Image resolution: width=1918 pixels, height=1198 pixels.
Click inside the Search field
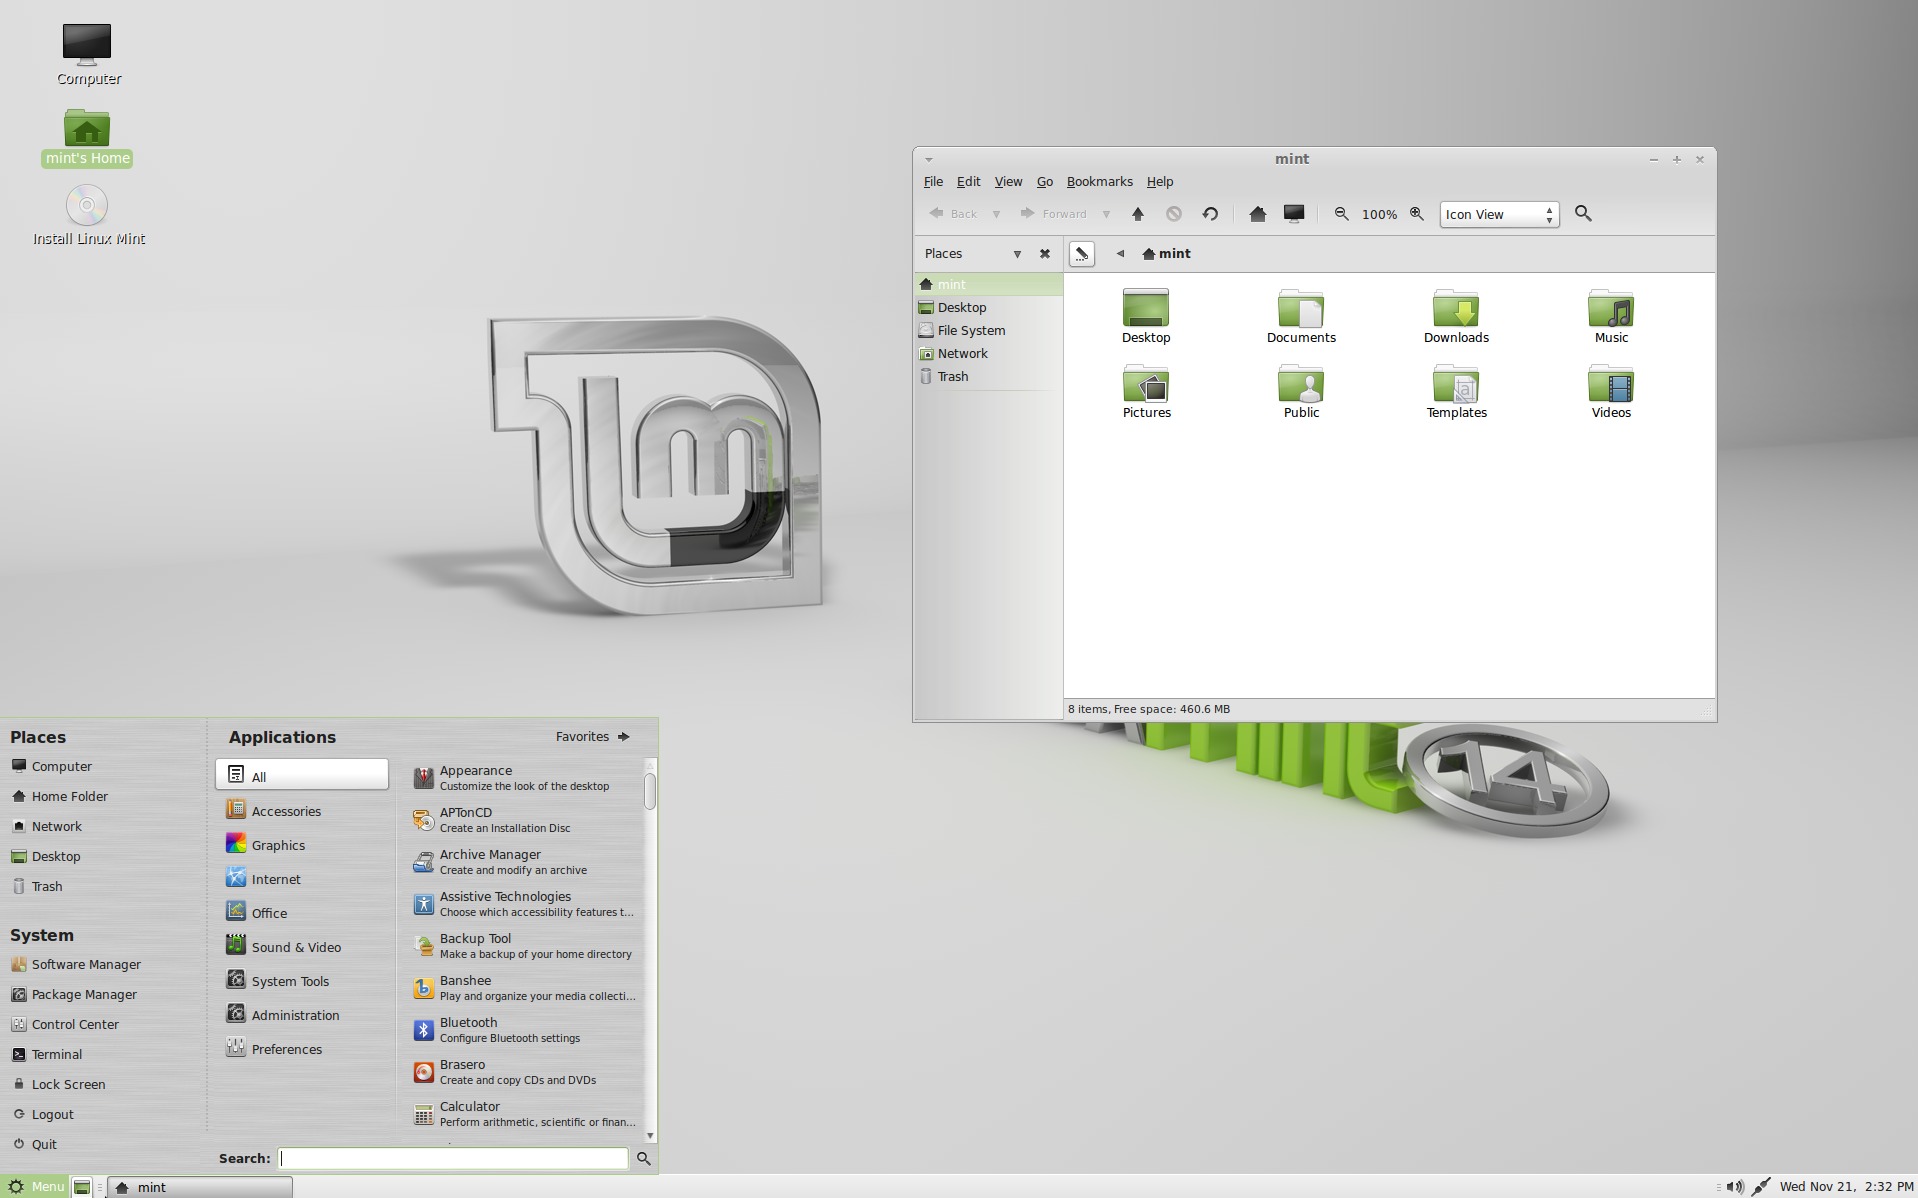pos(452,1158)
